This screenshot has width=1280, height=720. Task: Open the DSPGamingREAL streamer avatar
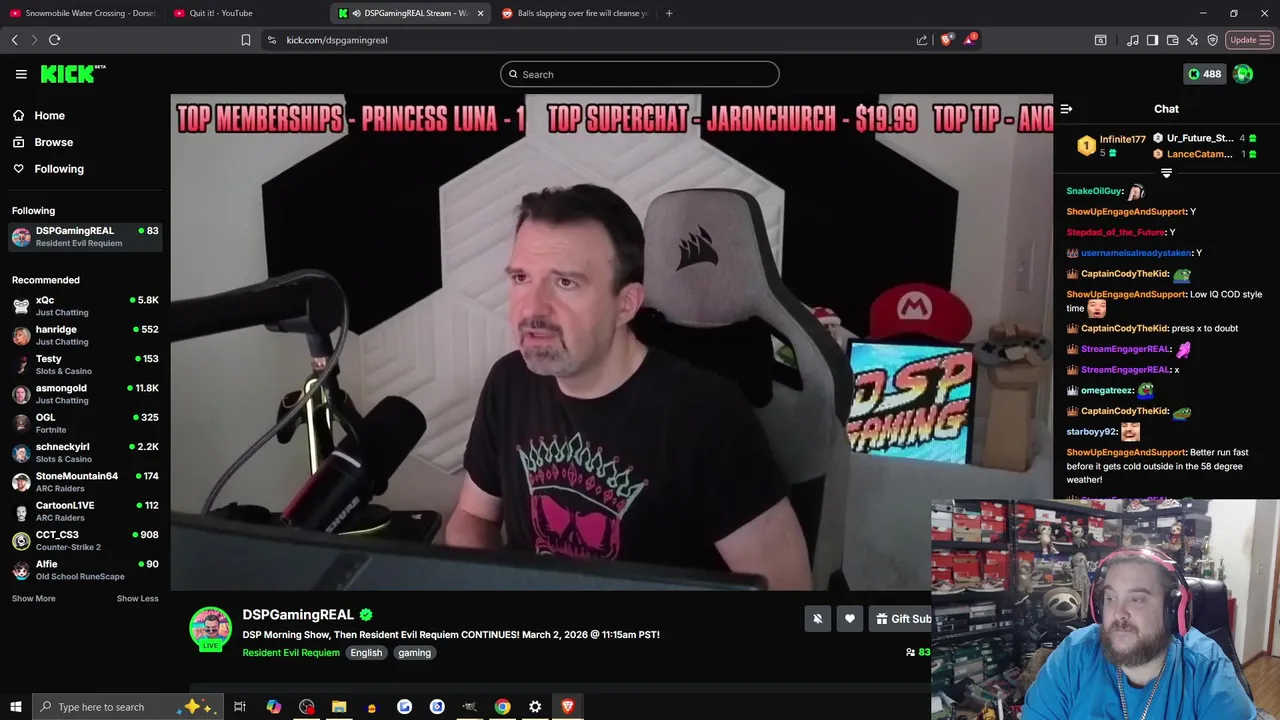coord(210,628)
